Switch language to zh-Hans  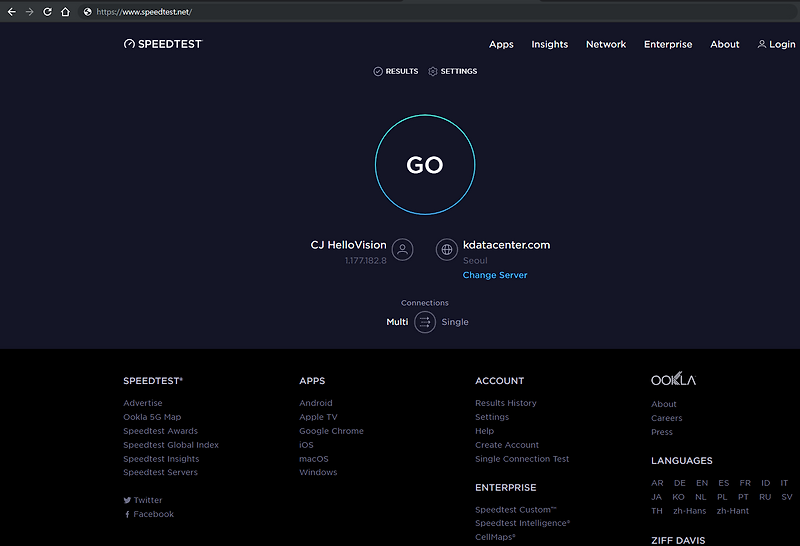pyautogui.click(x=690, y=511)
